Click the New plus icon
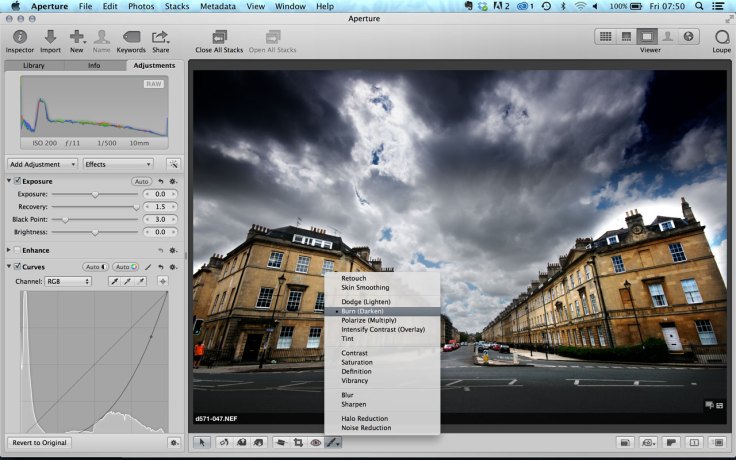The image size is (736, 460). pyautogui.click(x=77, y=37)
